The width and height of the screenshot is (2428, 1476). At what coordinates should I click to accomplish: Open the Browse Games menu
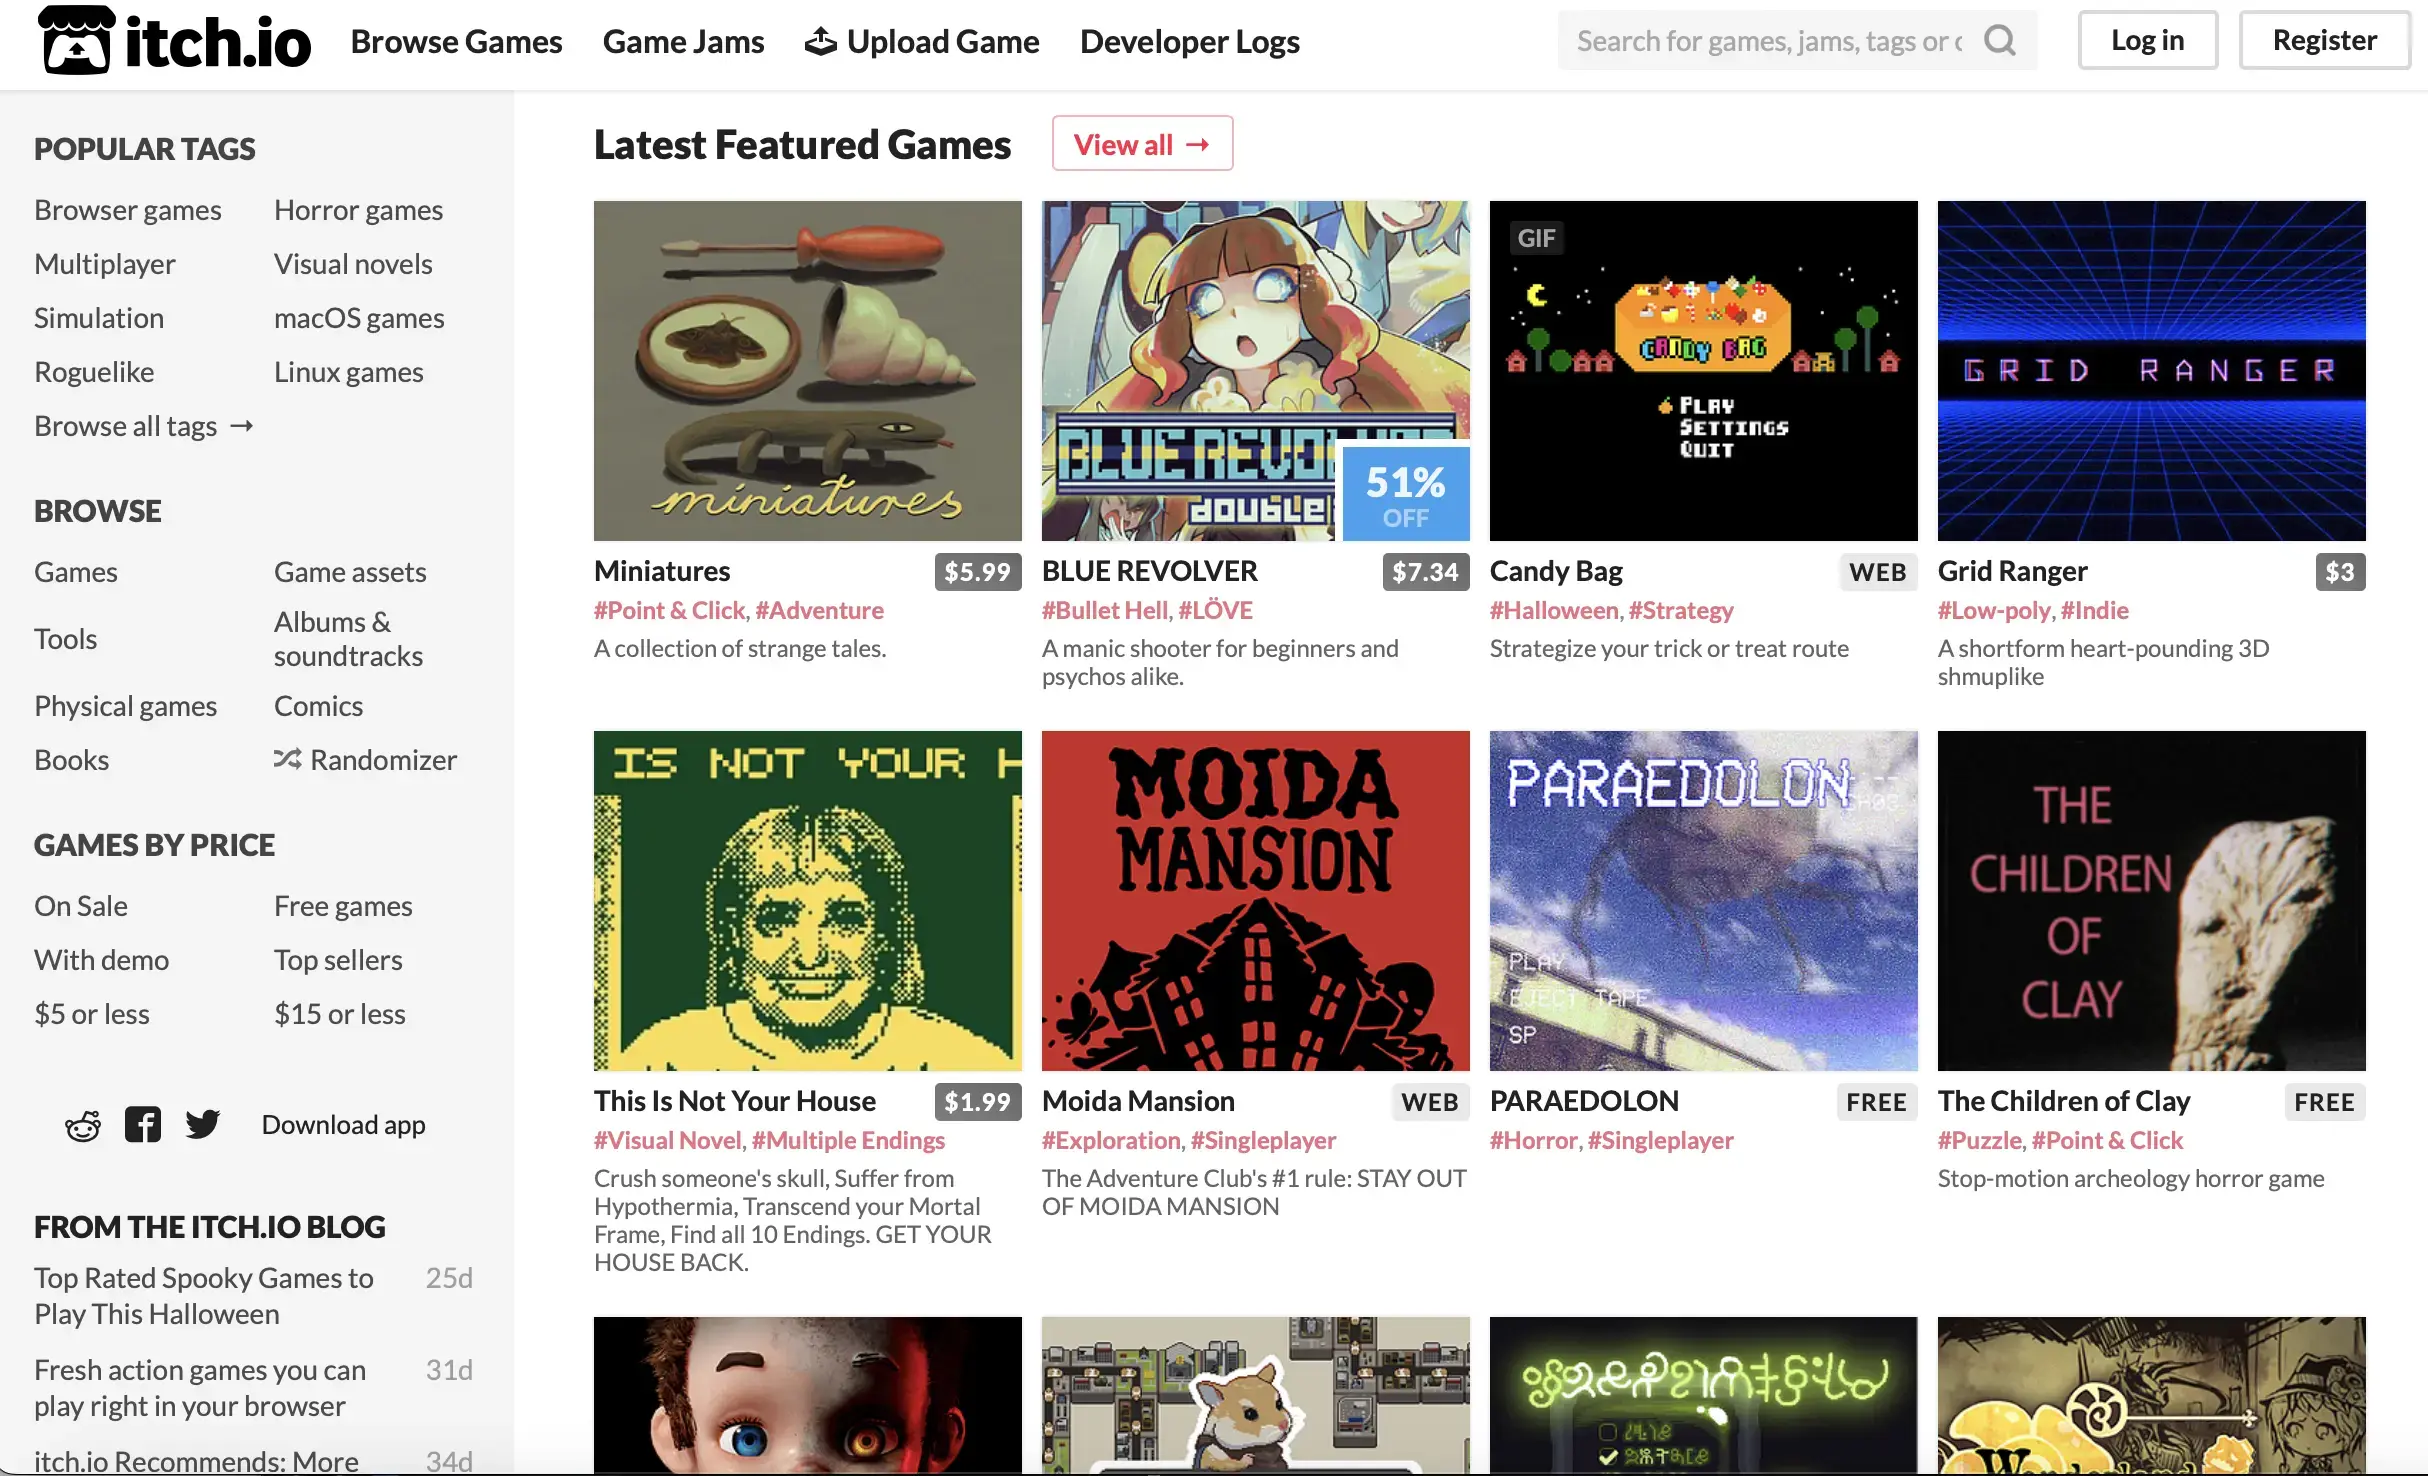(x=456, y=41)
